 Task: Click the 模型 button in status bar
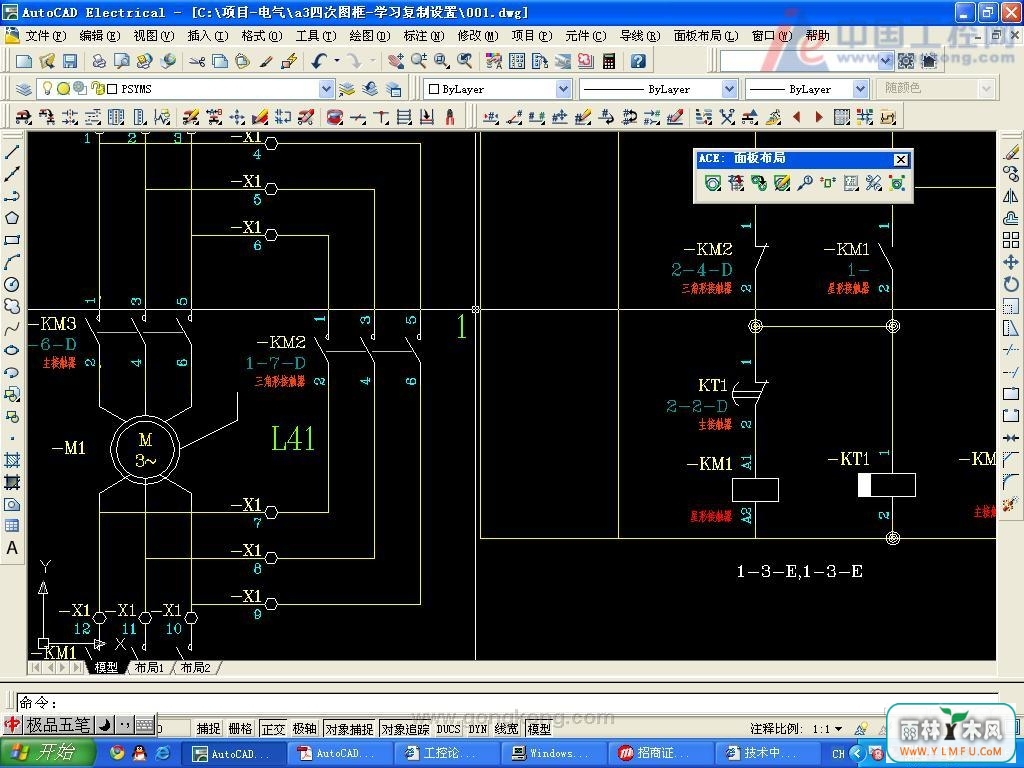point(539,728)
